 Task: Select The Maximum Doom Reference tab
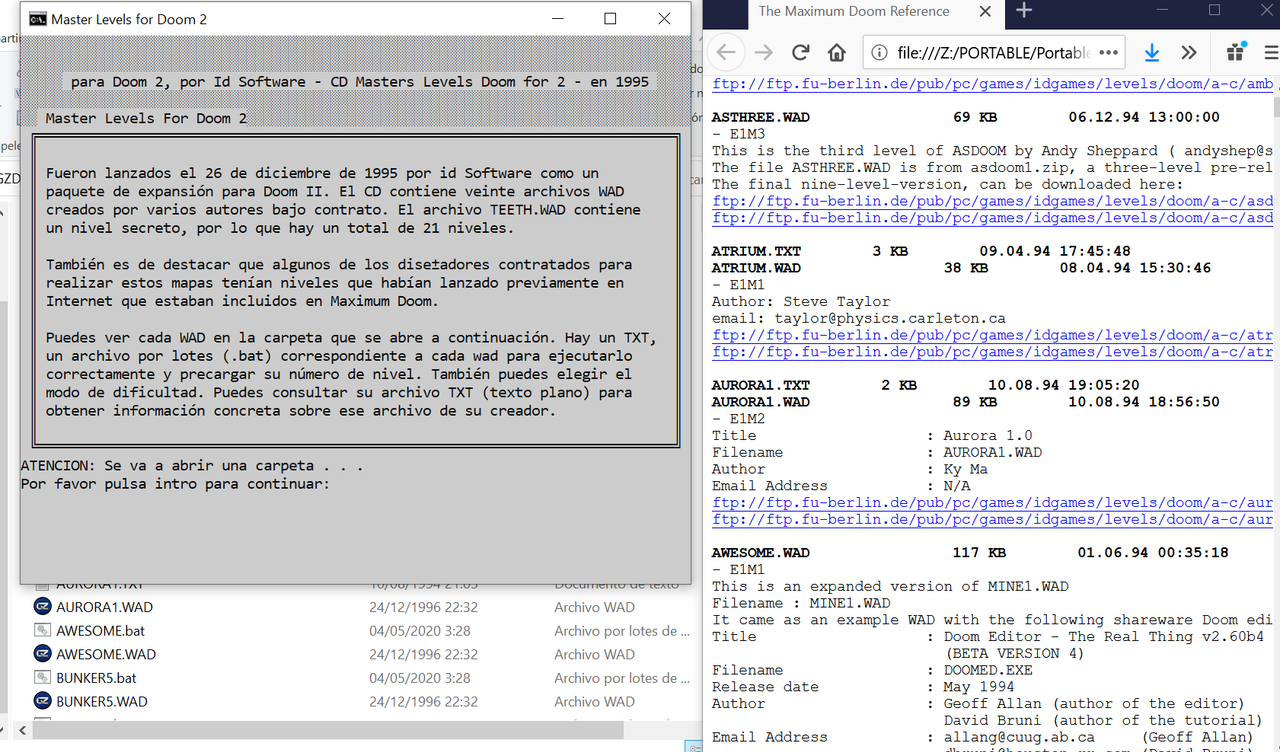(855, 11)
